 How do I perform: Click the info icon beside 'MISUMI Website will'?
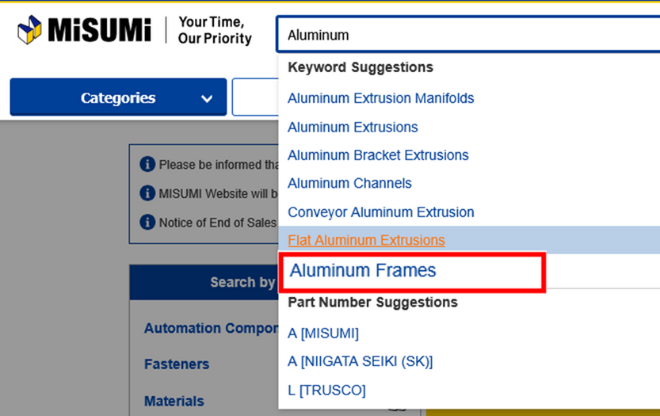[147, 193]
